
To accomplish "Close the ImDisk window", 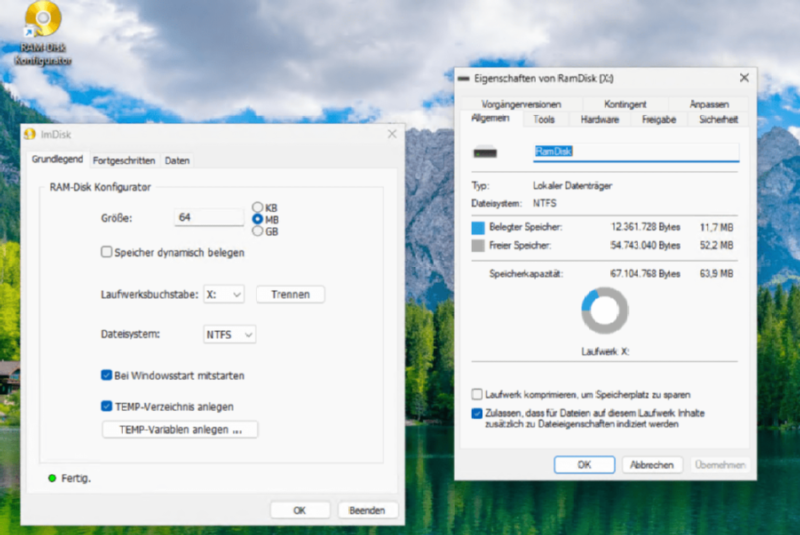I will [391, 134].
